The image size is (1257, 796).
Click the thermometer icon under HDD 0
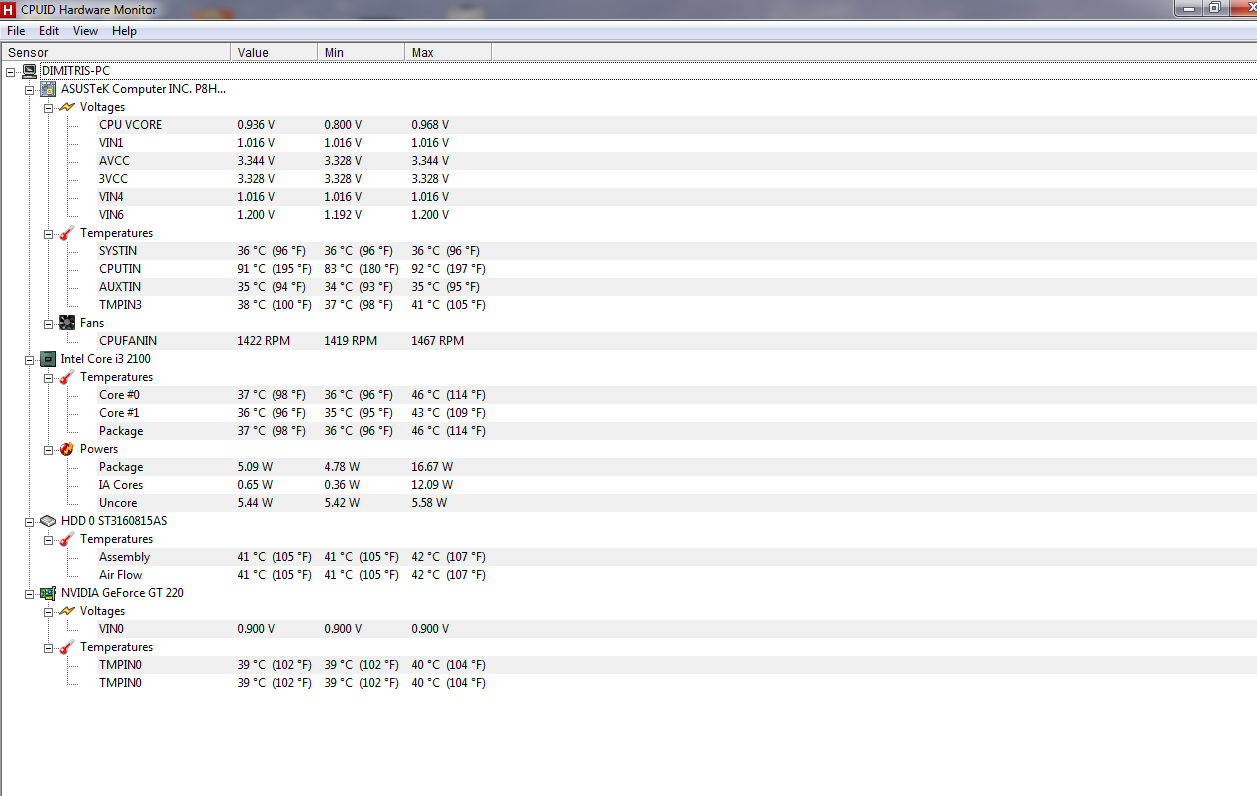(67, 539)
